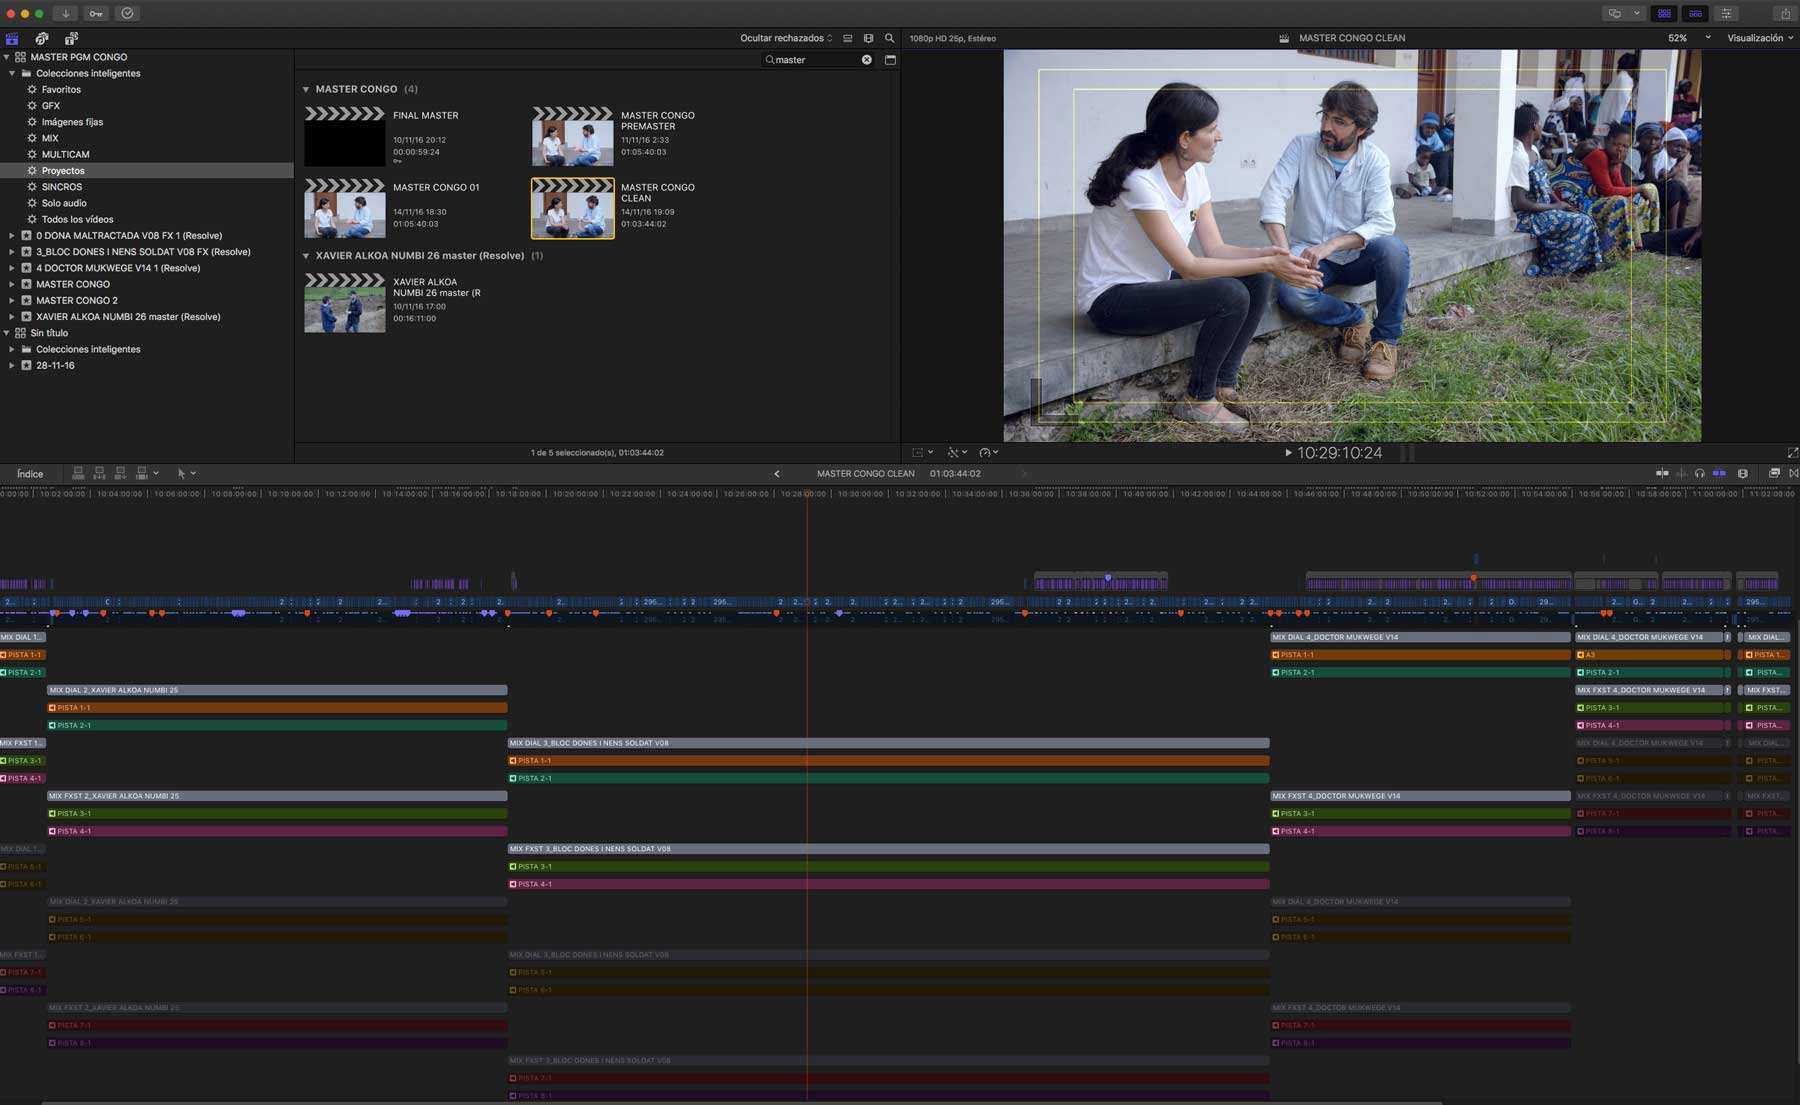Image resolution: width=1800 pixels, height=1105 pixels.
Task: Toggle skimming in timeline toolbar
Action: coord(1662,473)
